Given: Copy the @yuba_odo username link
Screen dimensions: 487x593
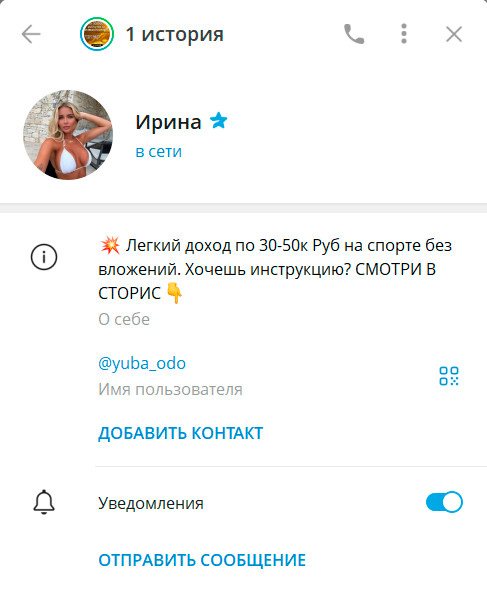Looking at the screenshot, I should 142,363.
